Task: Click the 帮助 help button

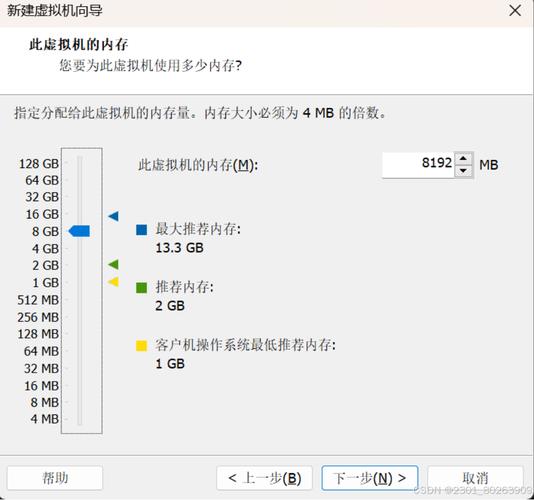Action: [55, 478]
